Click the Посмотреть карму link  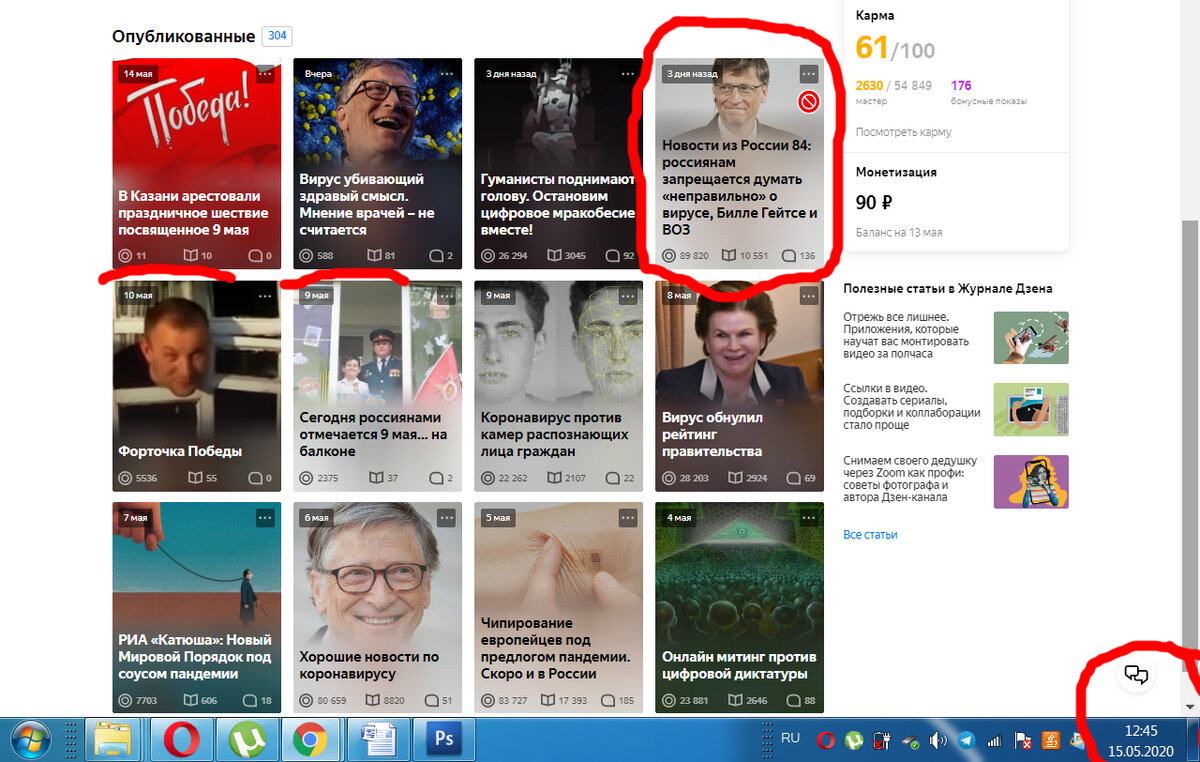pos(904,132)
